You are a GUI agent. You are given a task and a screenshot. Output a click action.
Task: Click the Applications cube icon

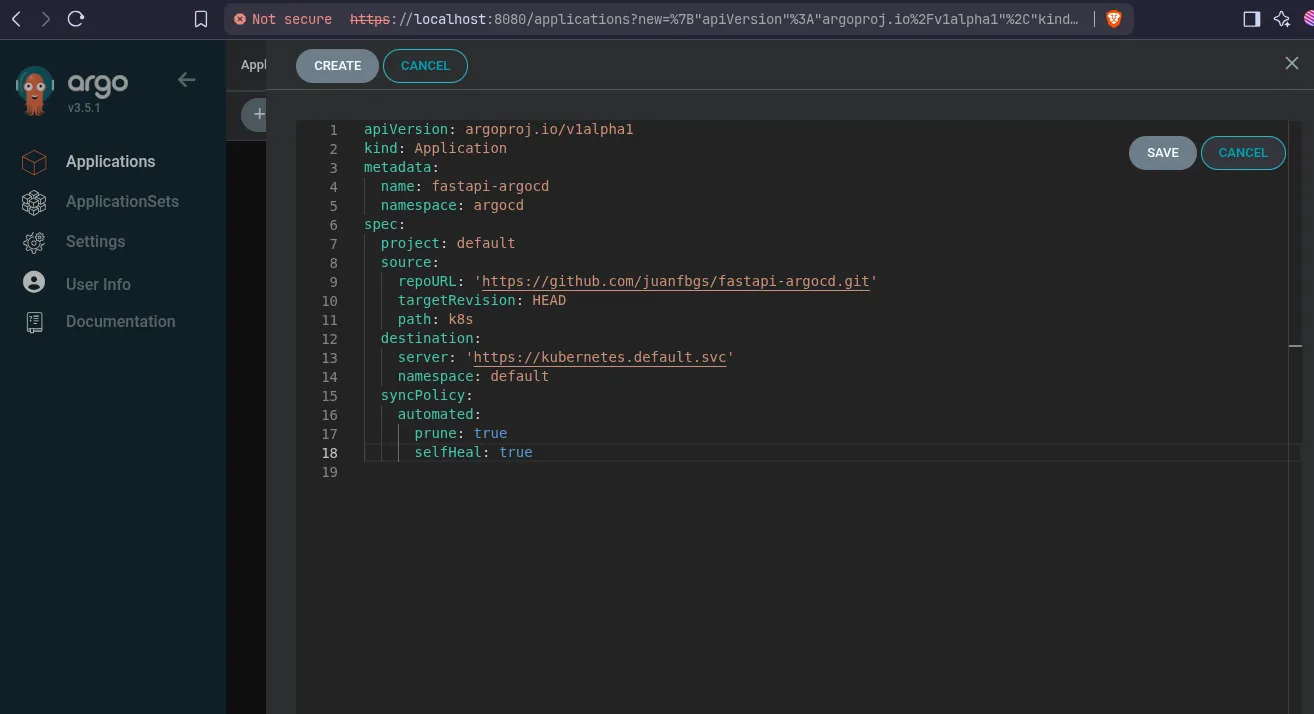34,162
